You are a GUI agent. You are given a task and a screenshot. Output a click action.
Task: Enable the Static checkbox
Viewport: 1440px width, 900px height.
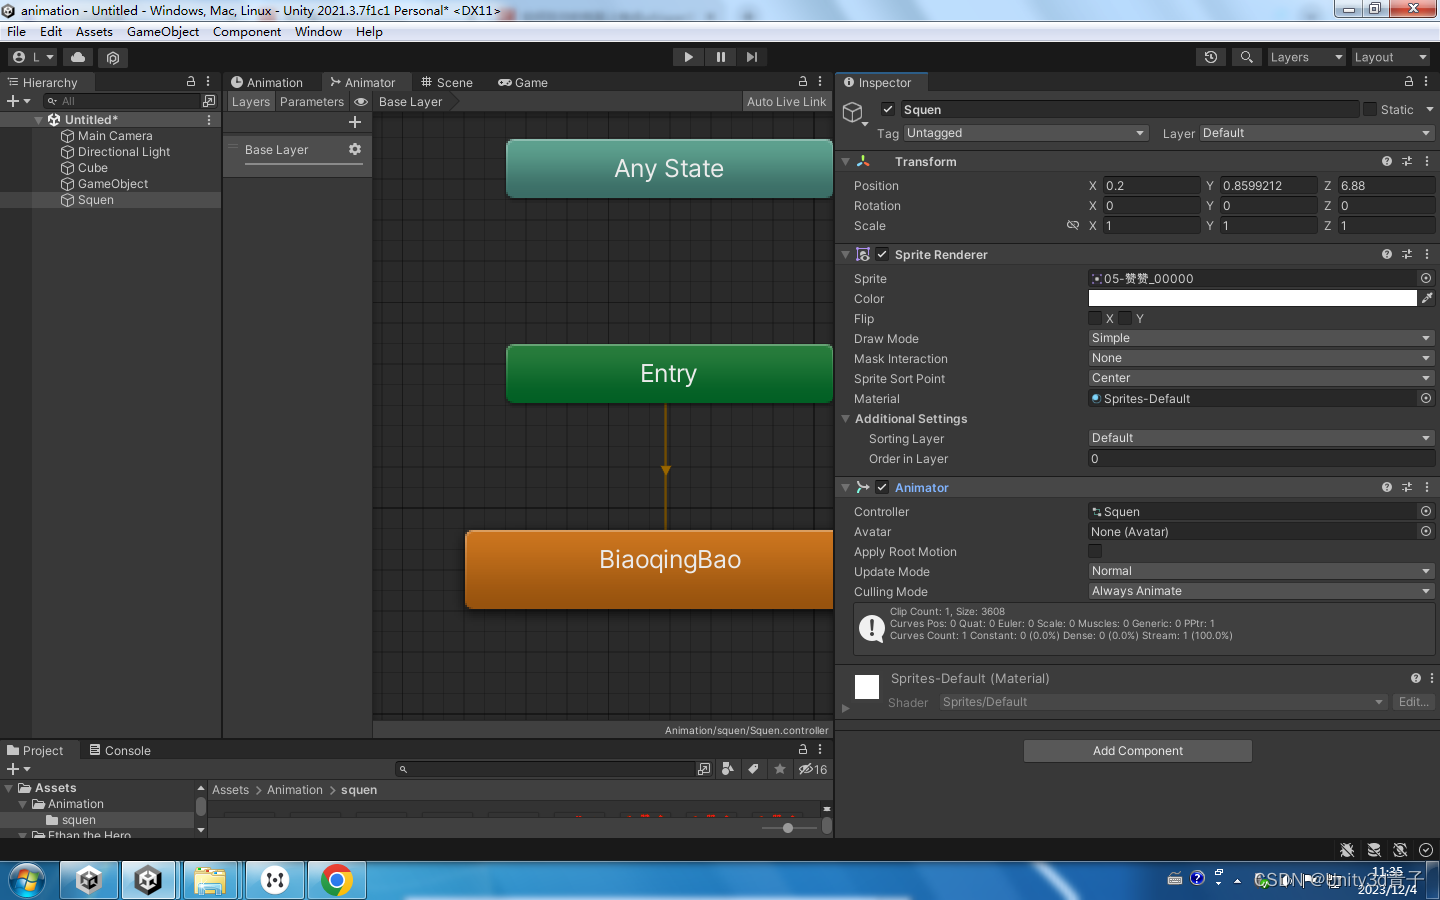pyautogui.click(x=1370, y=109)
